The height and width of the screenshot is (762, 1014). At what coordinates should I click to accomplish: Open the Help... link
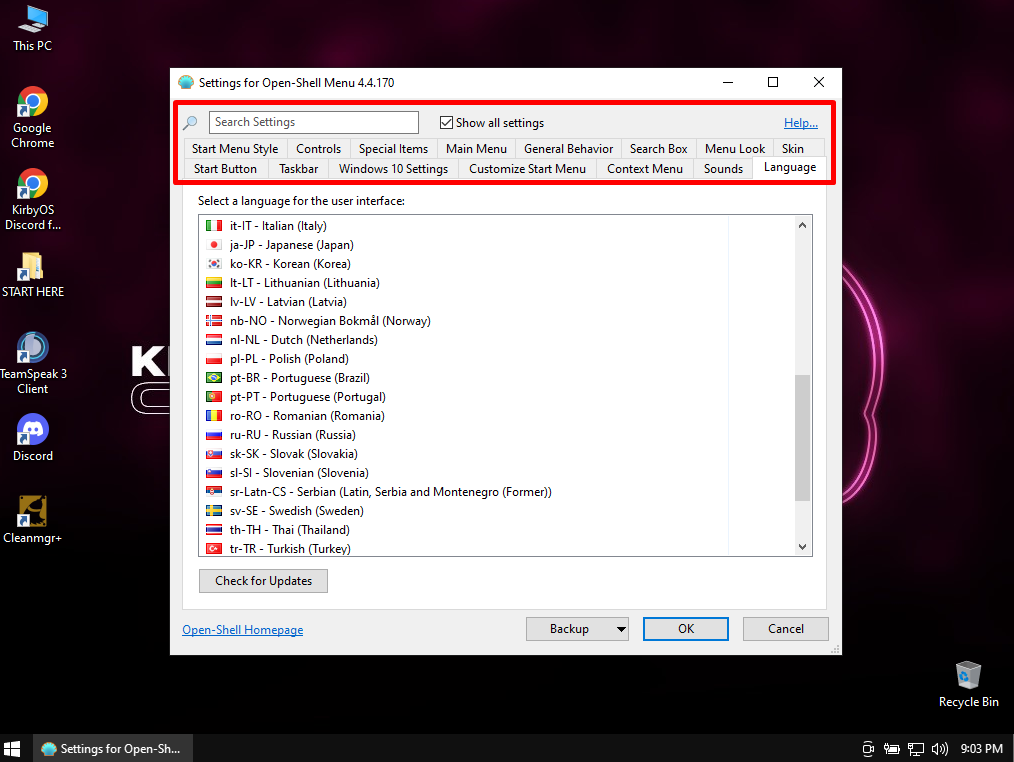click(801, 123)
